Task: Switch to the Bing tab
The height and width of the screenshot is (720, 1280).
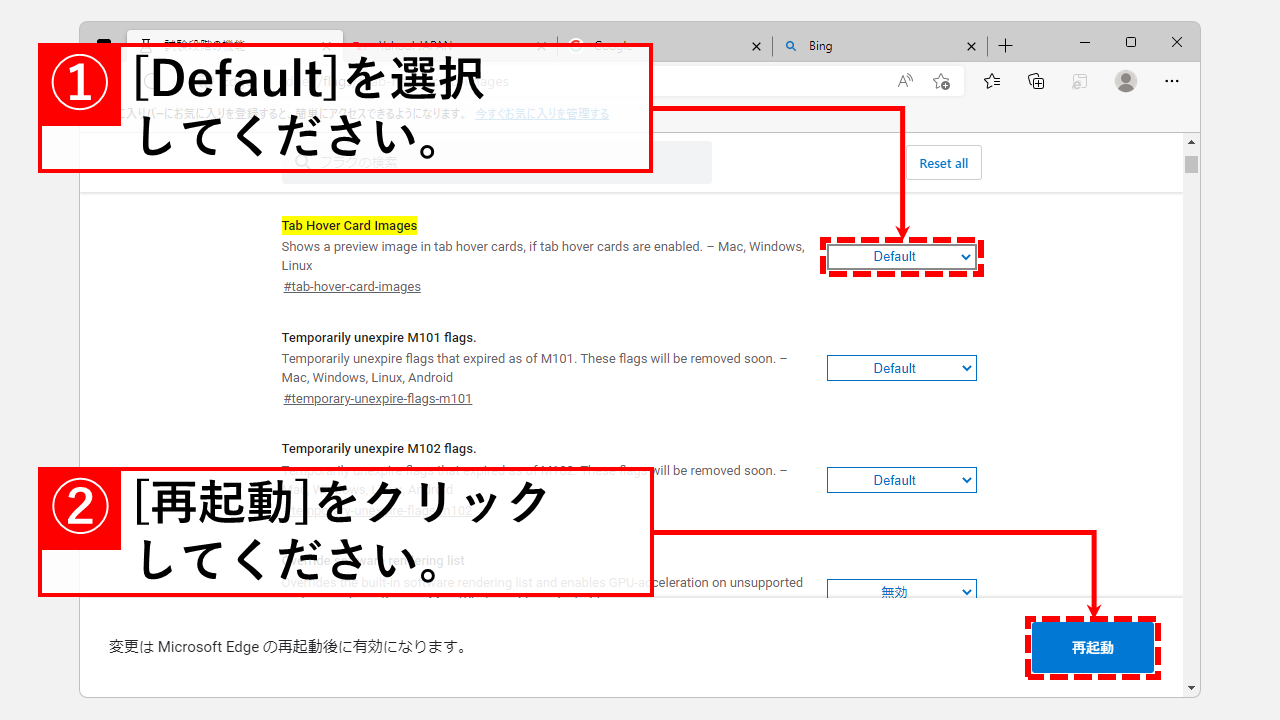Action: (x=850, y=45)
